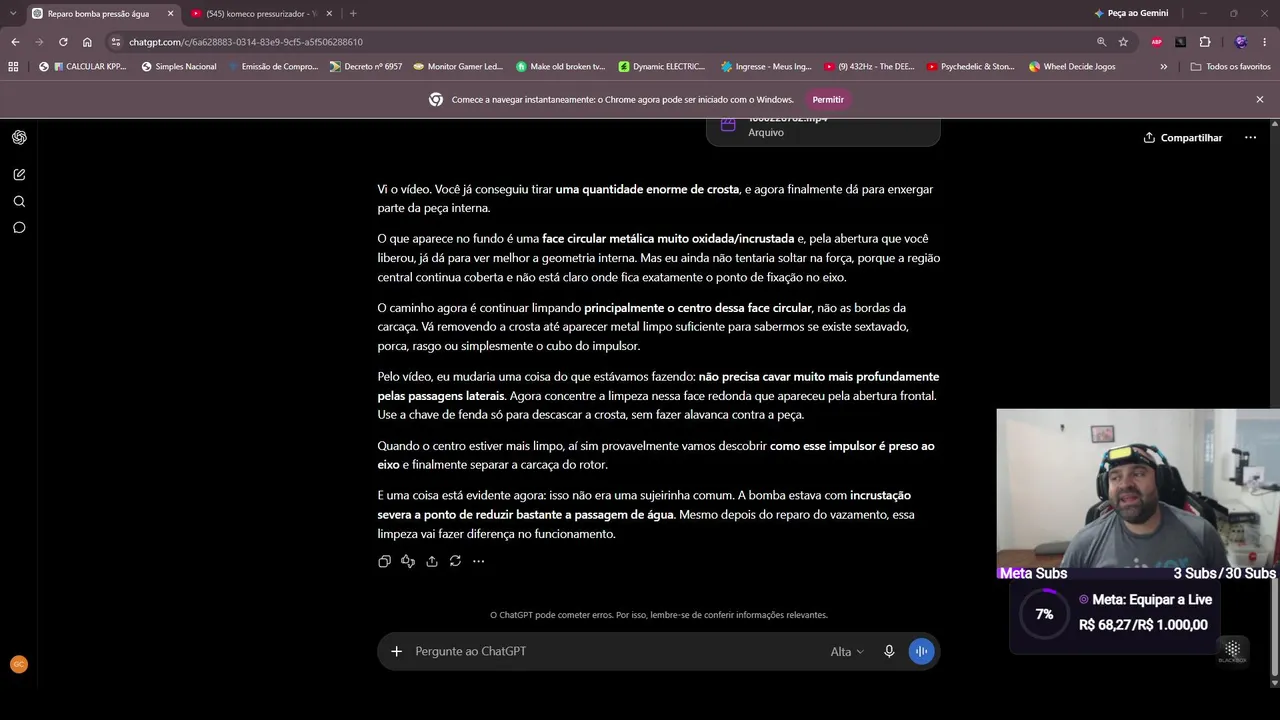Screen dimensions: 1280x720
Task: Open the Alta model dropdown
Action: point(847,651)
